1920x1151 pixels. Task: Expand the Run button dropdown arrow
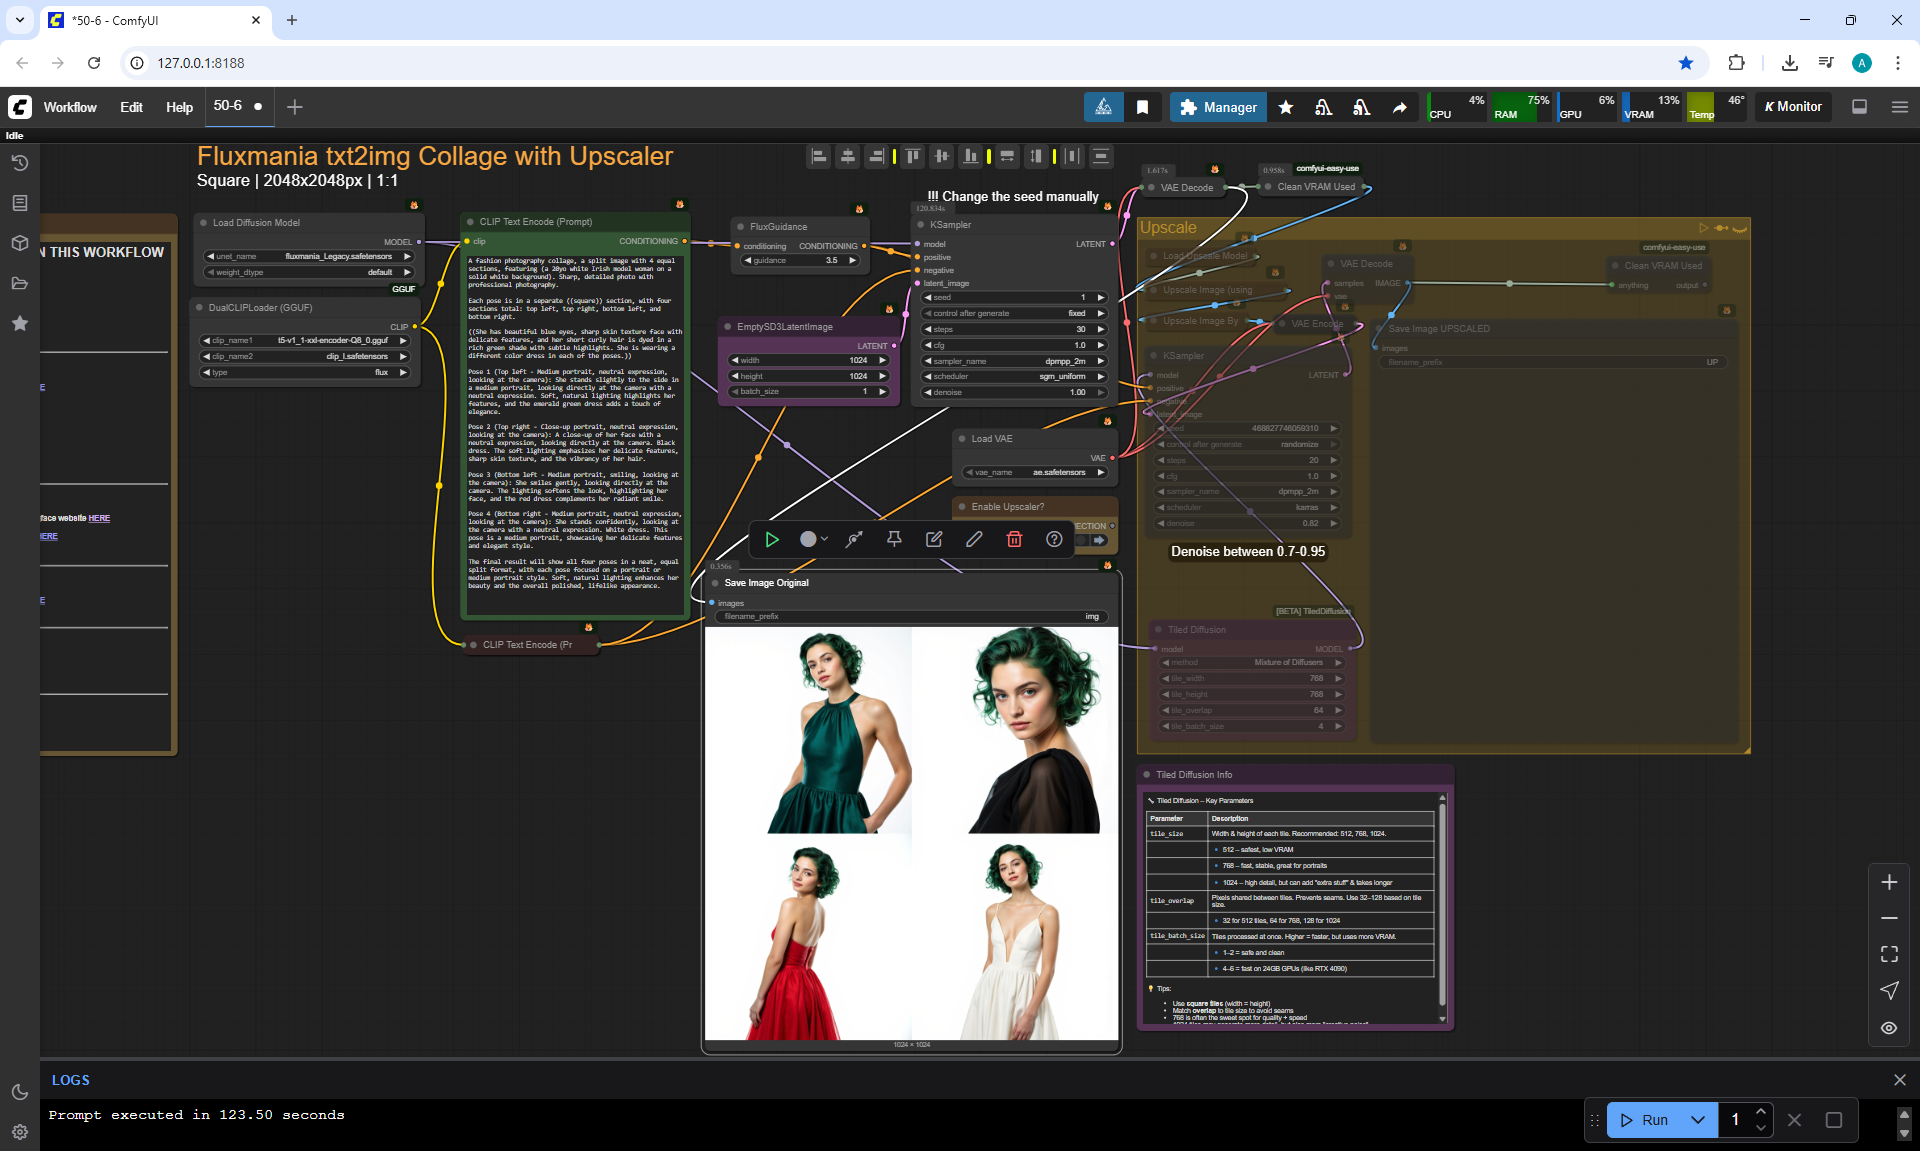1697,1120
